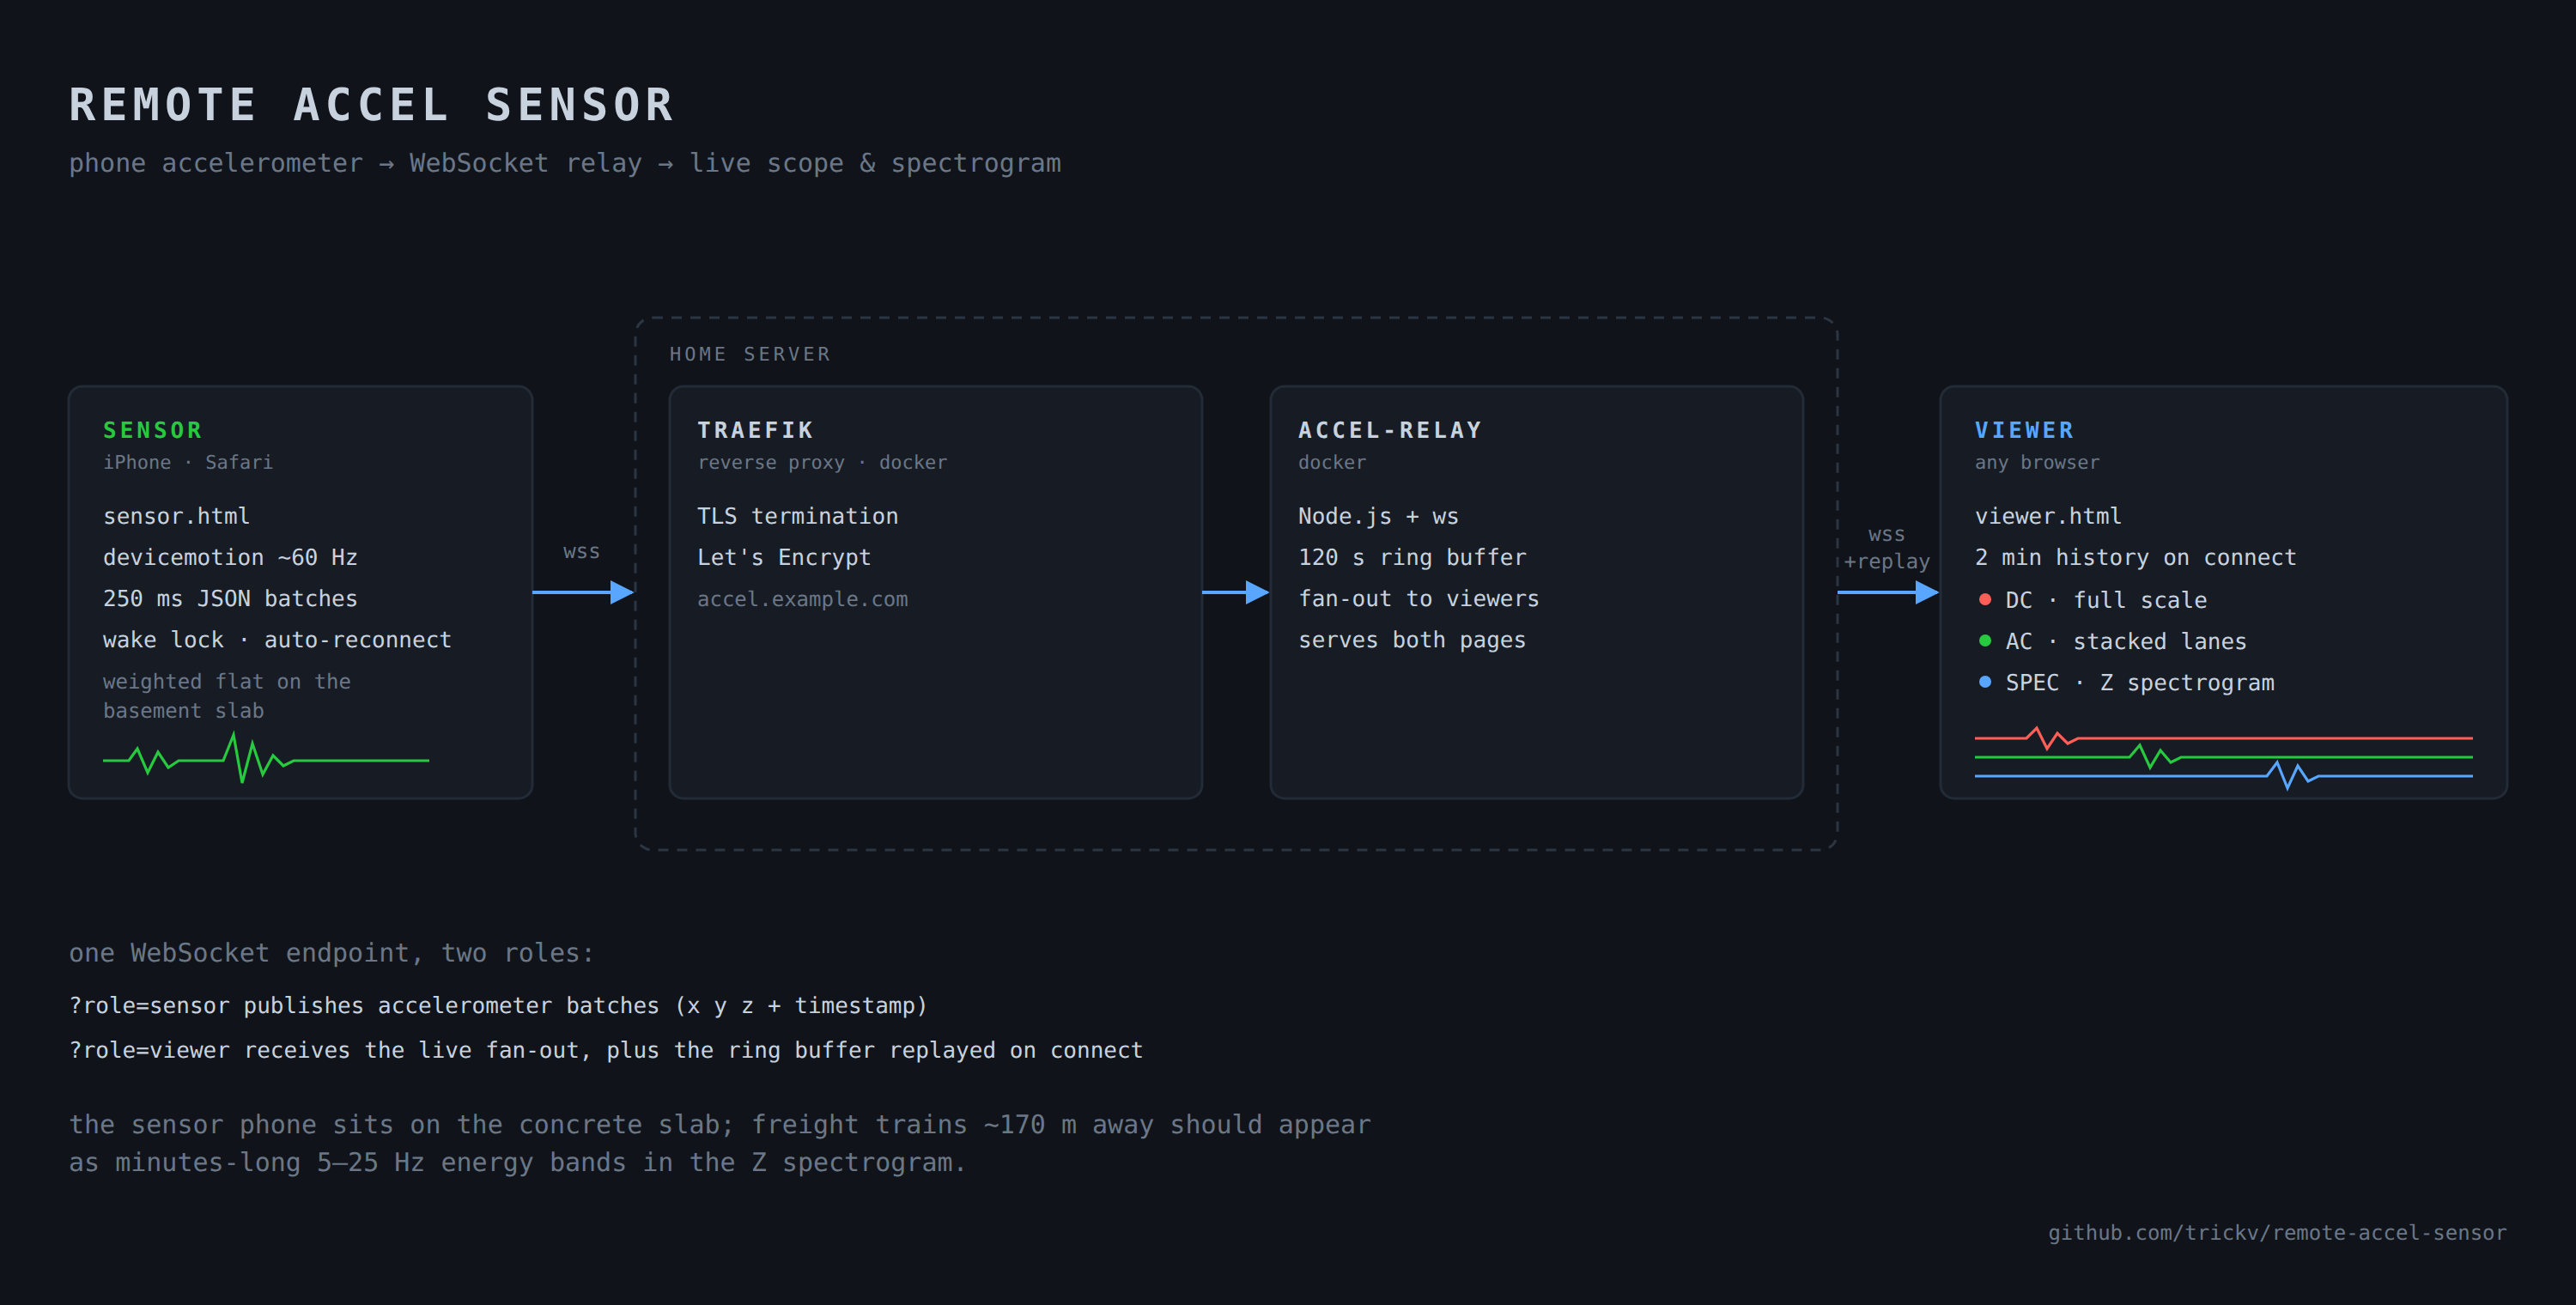Click the blue trace in Viewer card
The width and height of the screenshot is (2576, 1305).
point(2223,776)
